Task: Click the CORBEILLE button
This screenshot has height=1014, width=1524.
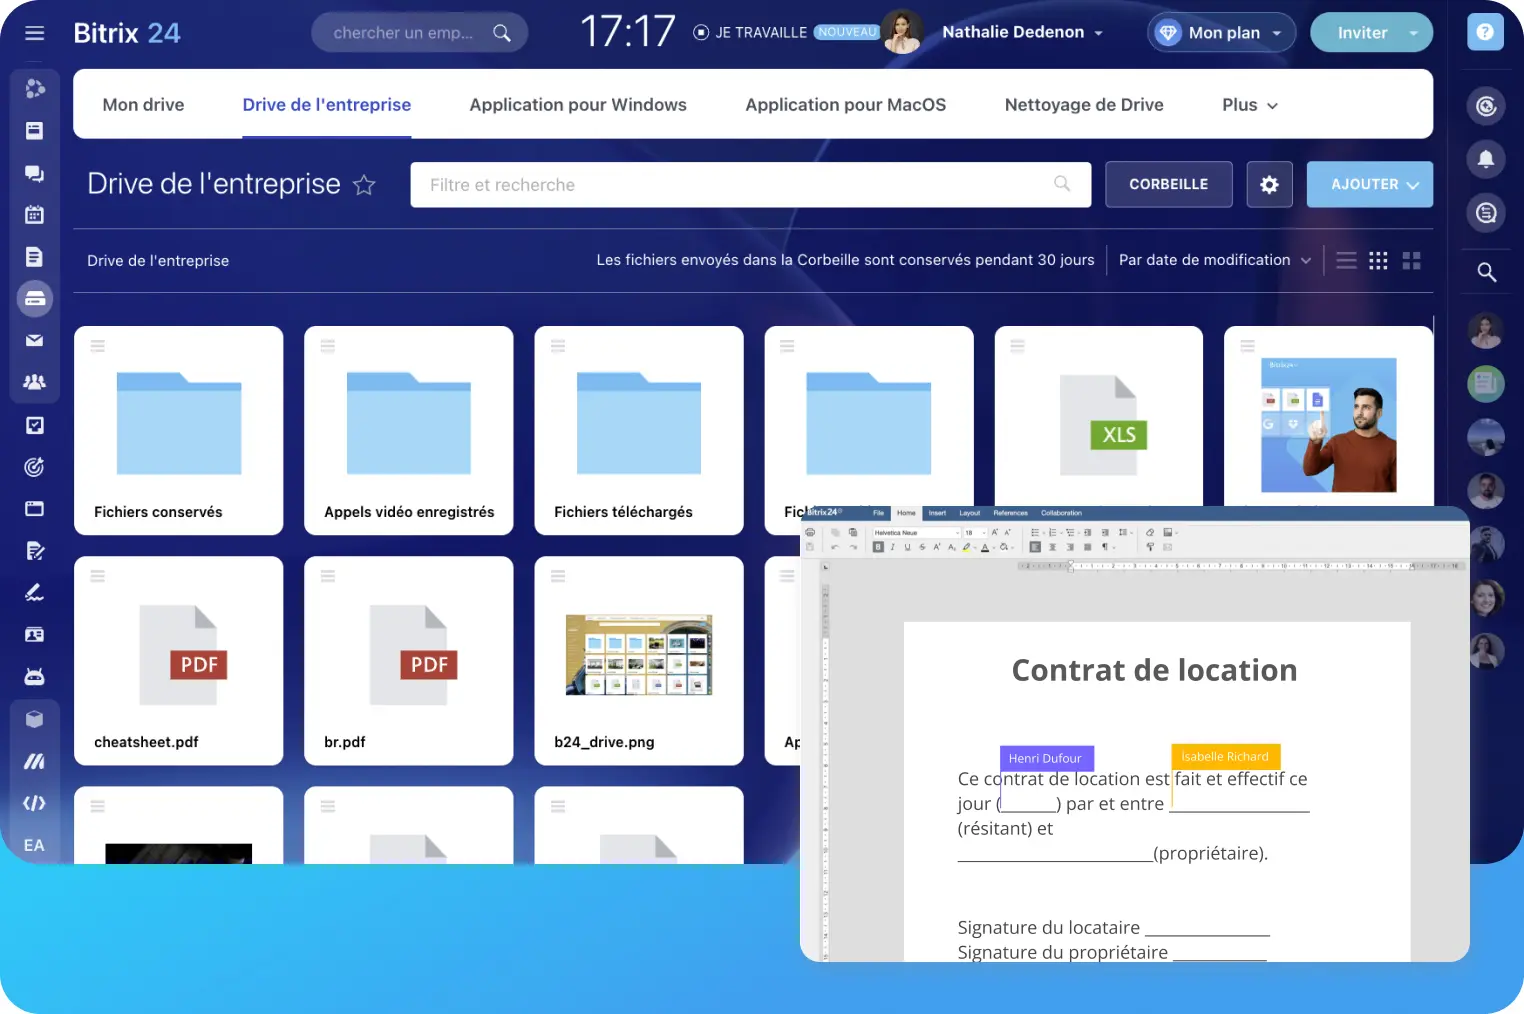Action: tap(1168, 185)
